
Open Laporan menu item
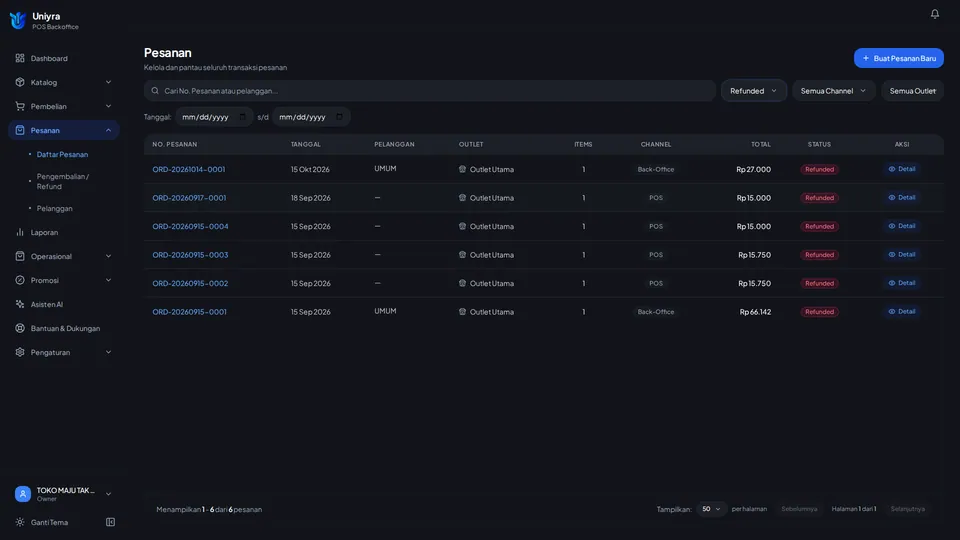(64, 232)
